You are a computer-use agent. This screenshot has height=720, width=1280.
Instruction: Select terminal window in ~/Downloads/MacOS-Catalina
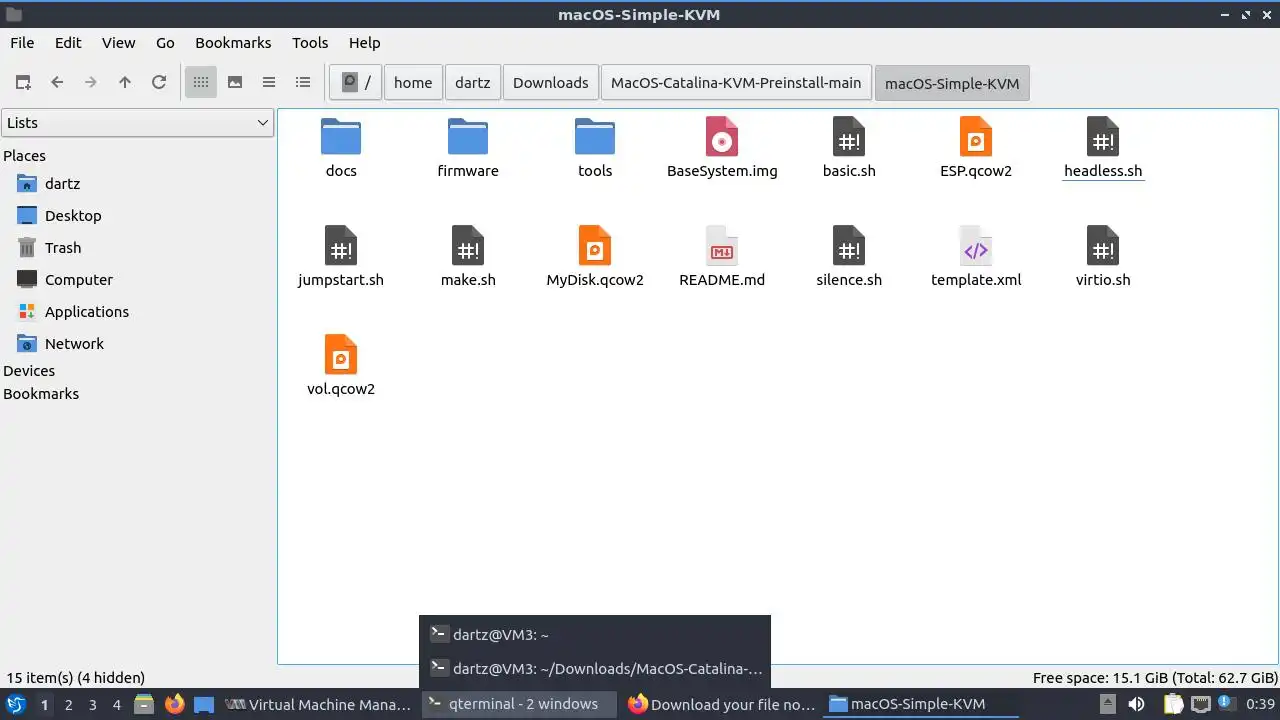(x=595, y=668)
